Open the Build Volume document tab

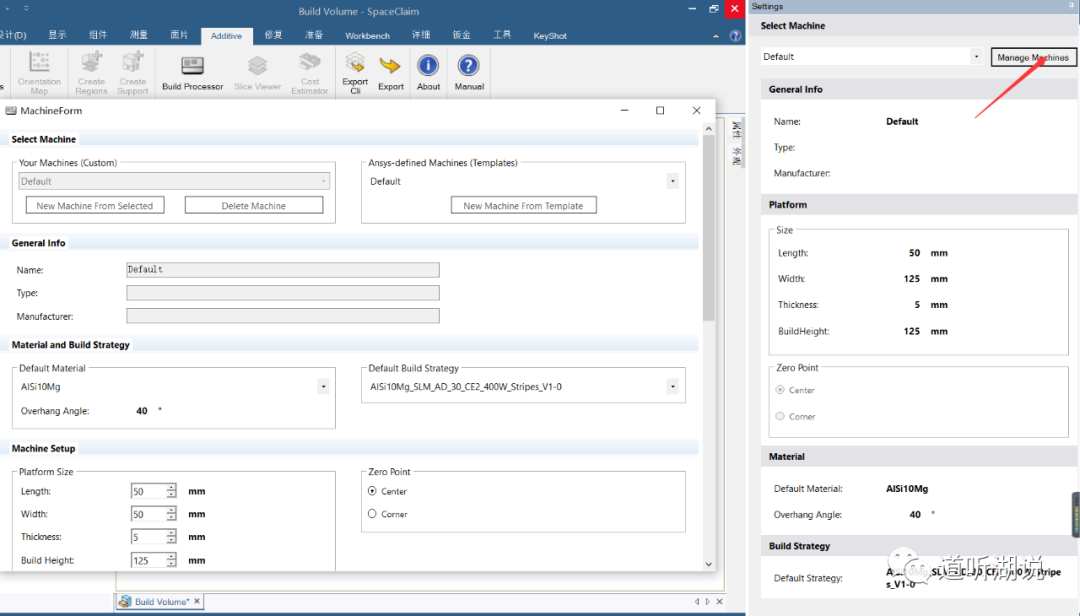161,602
